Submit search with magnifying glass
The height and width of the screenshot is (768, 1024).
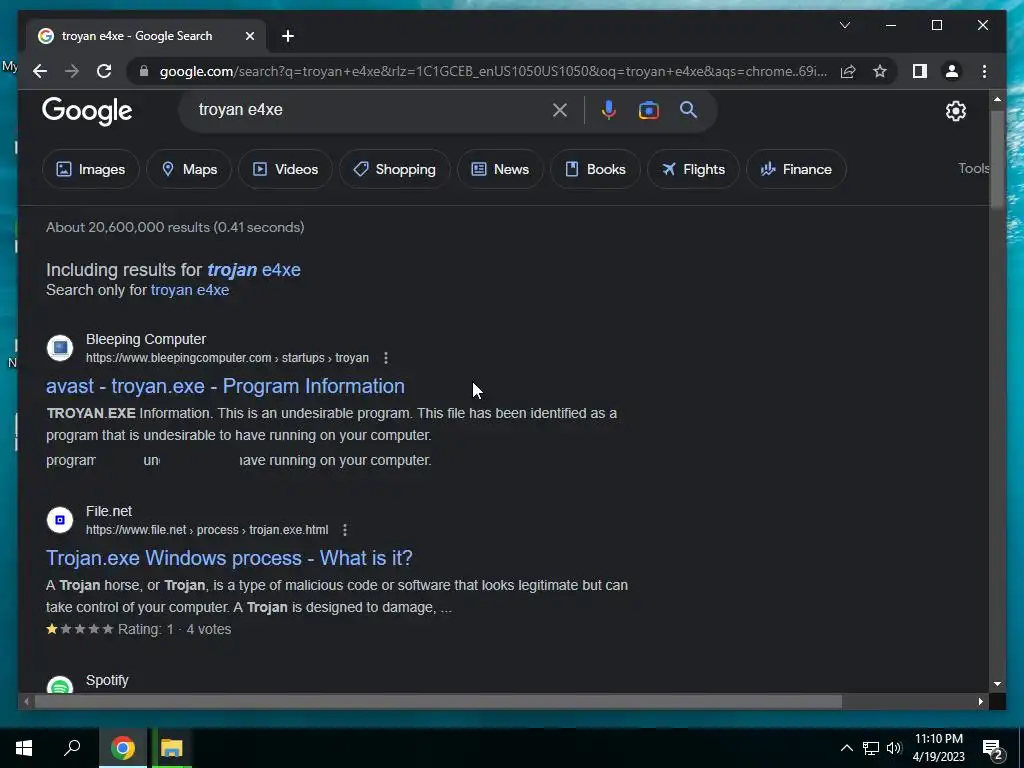(x=688, y=110)
